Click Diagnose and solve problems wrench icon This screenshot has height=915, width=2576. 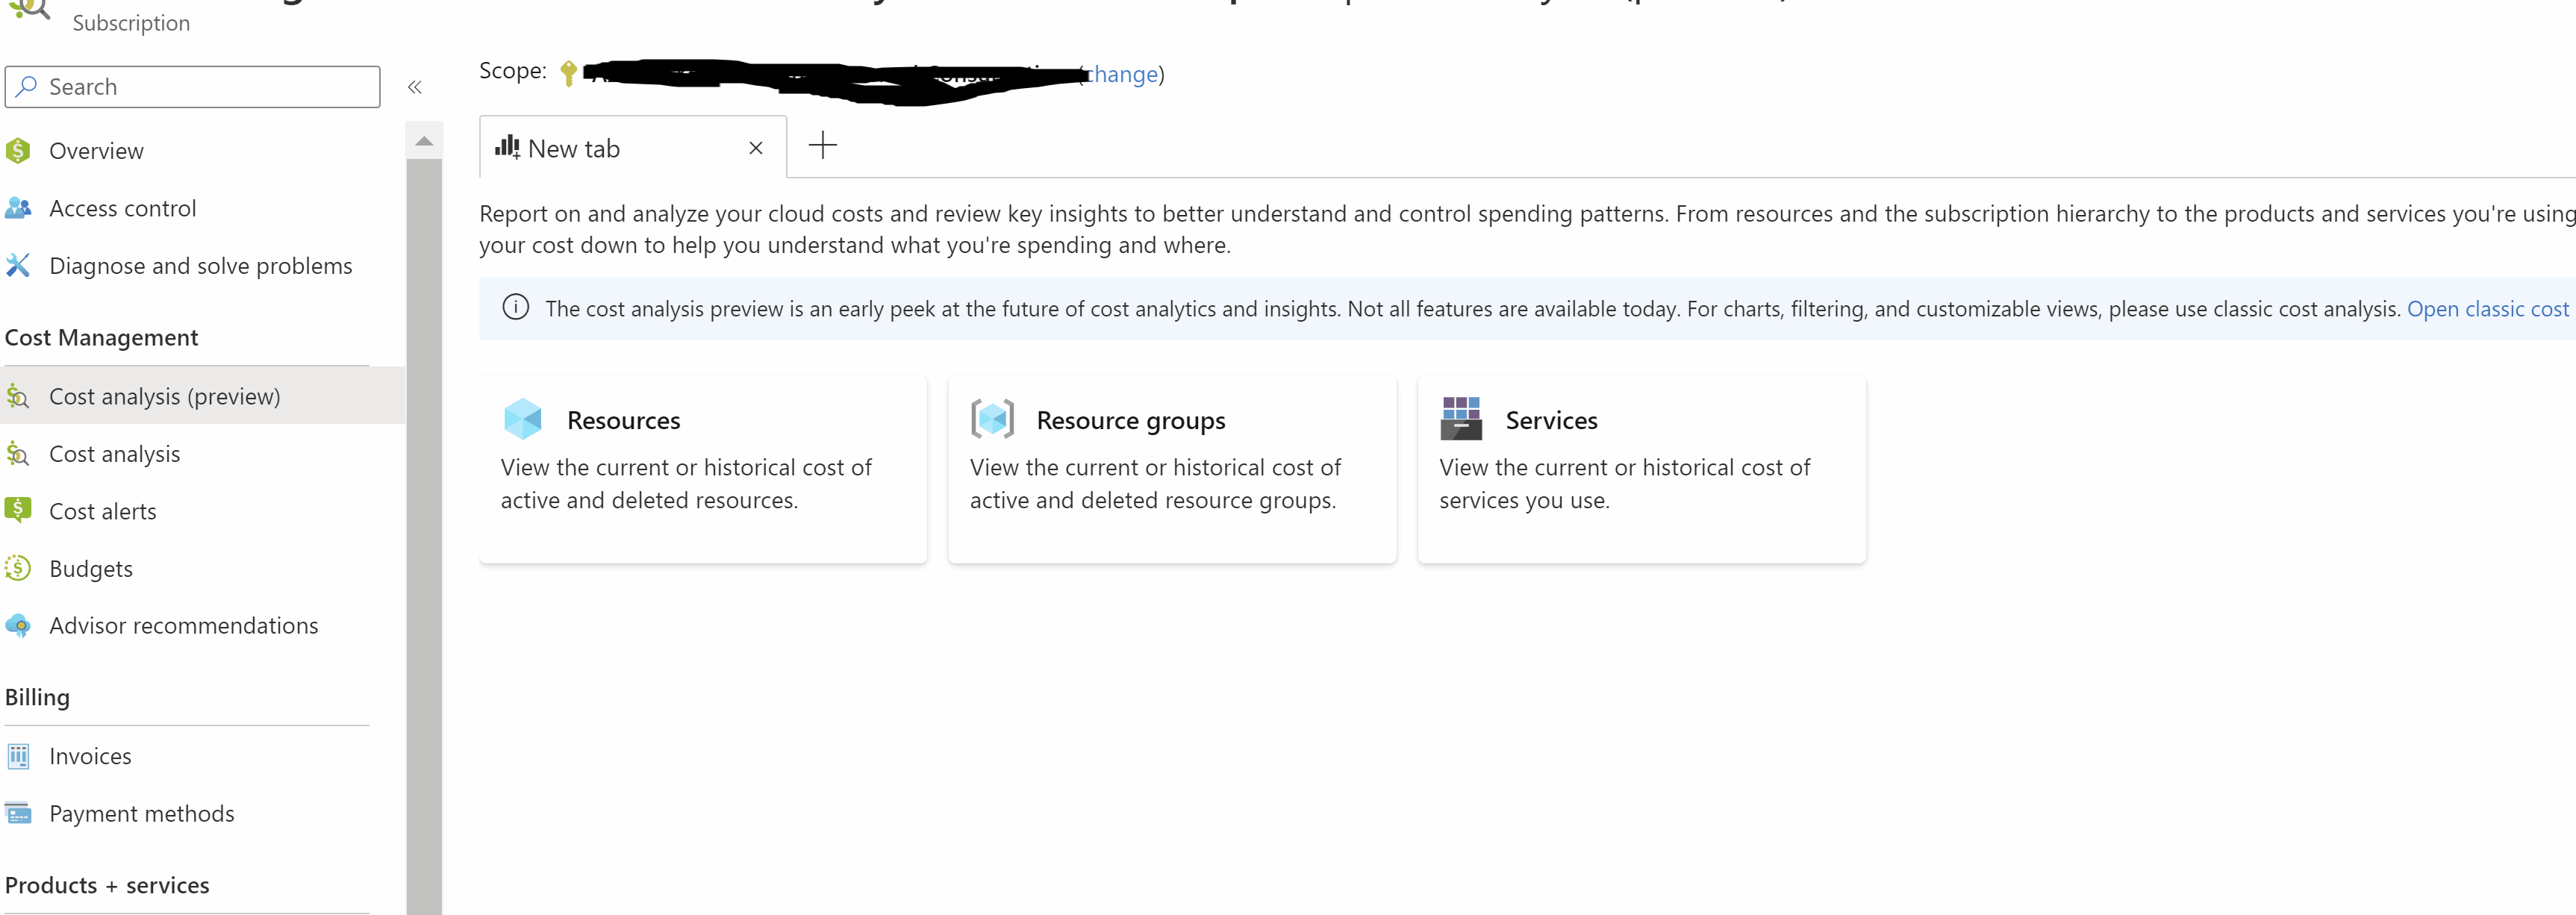click(x=18, y=265)
